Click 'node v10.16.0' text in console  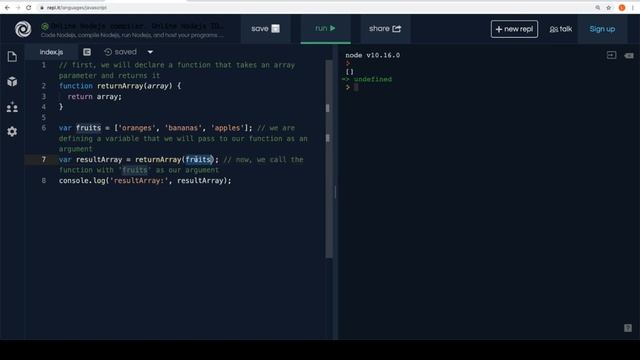coord(373,55)
